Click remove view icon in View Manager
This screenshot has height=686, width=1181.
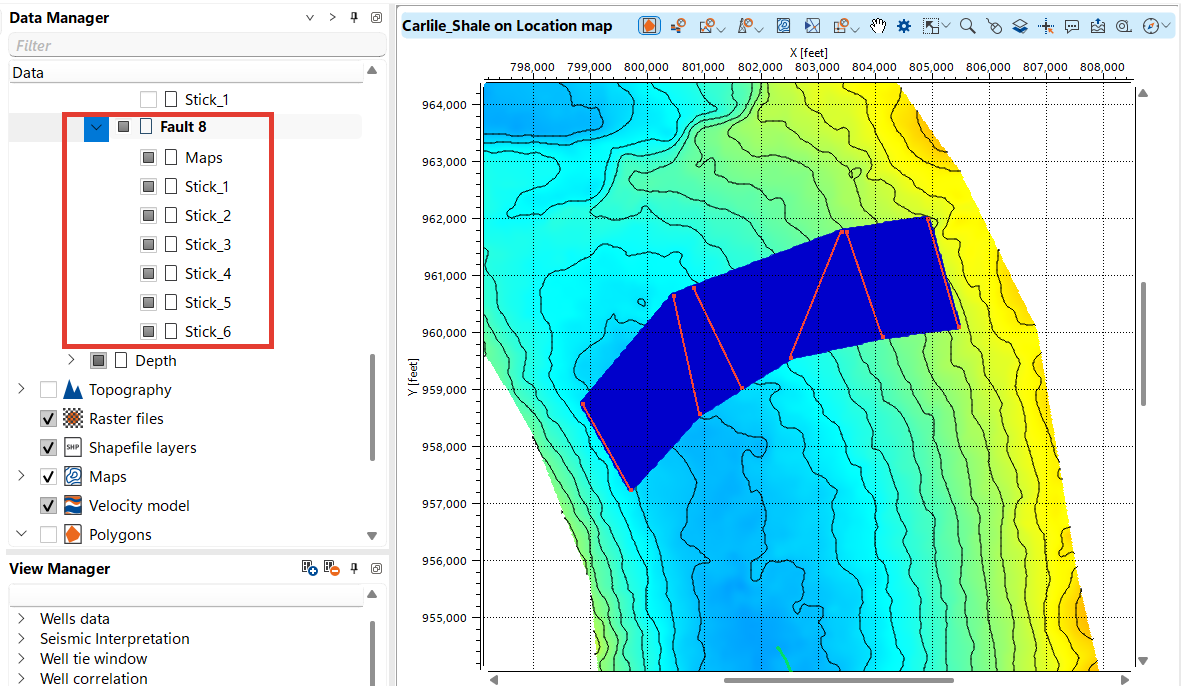pyautogui.click(x=333, y=568)
